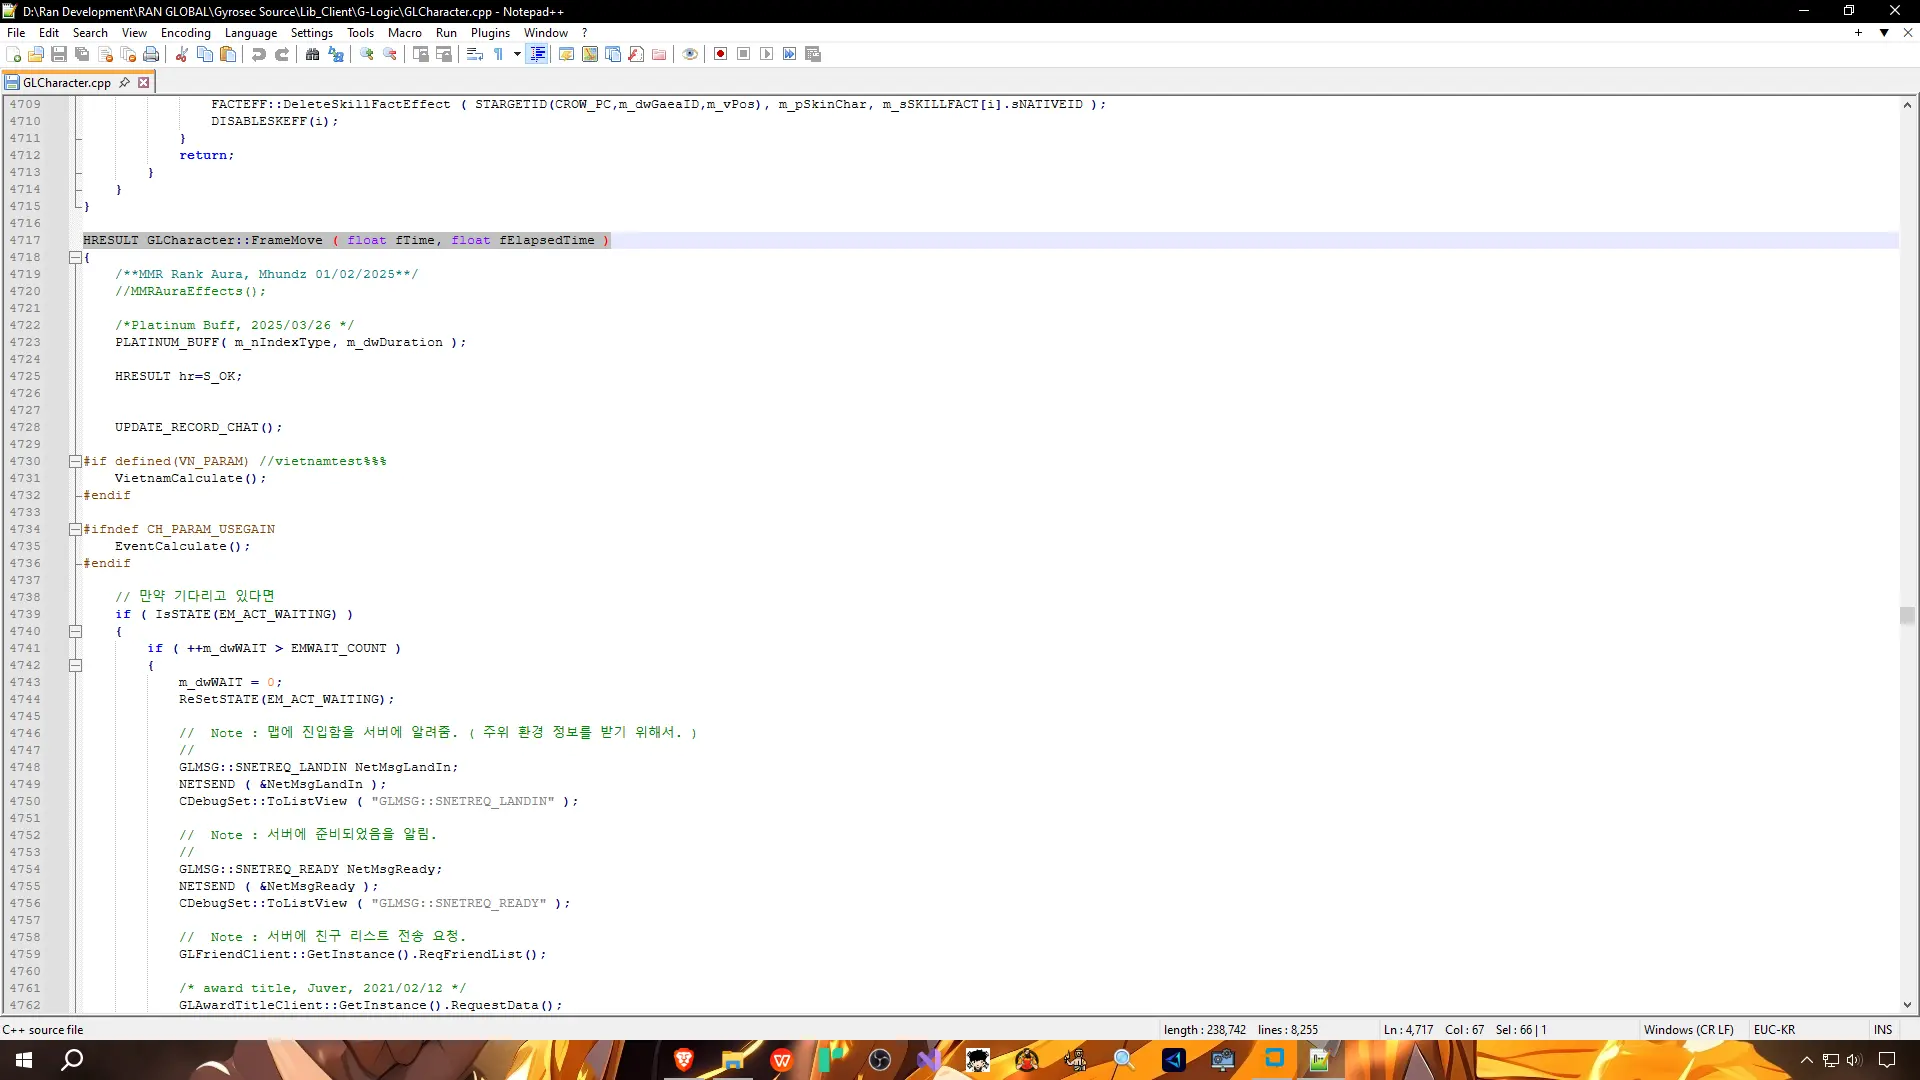Open the Function List toolbar icon

pyautogui.click(x=636, y=54)
